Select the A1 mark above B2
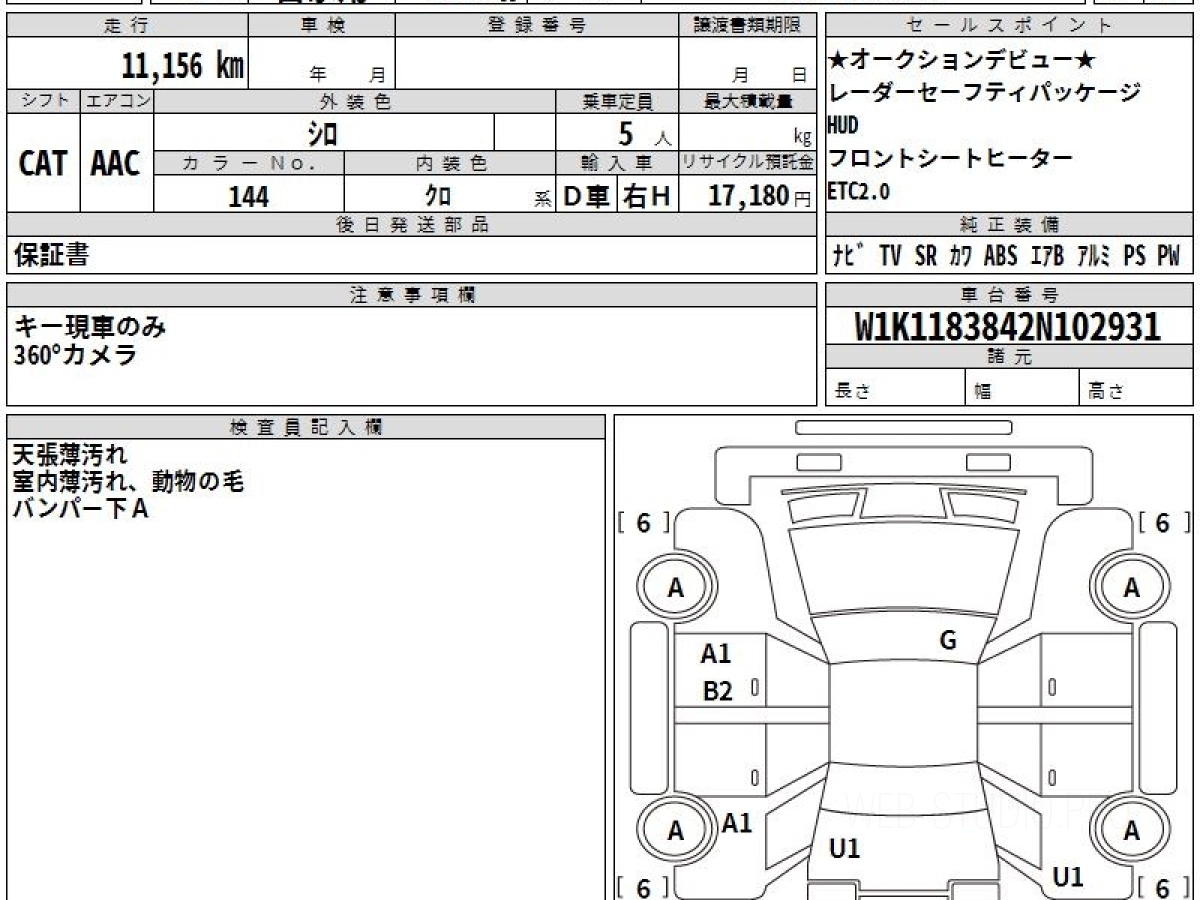 [715, 654]
